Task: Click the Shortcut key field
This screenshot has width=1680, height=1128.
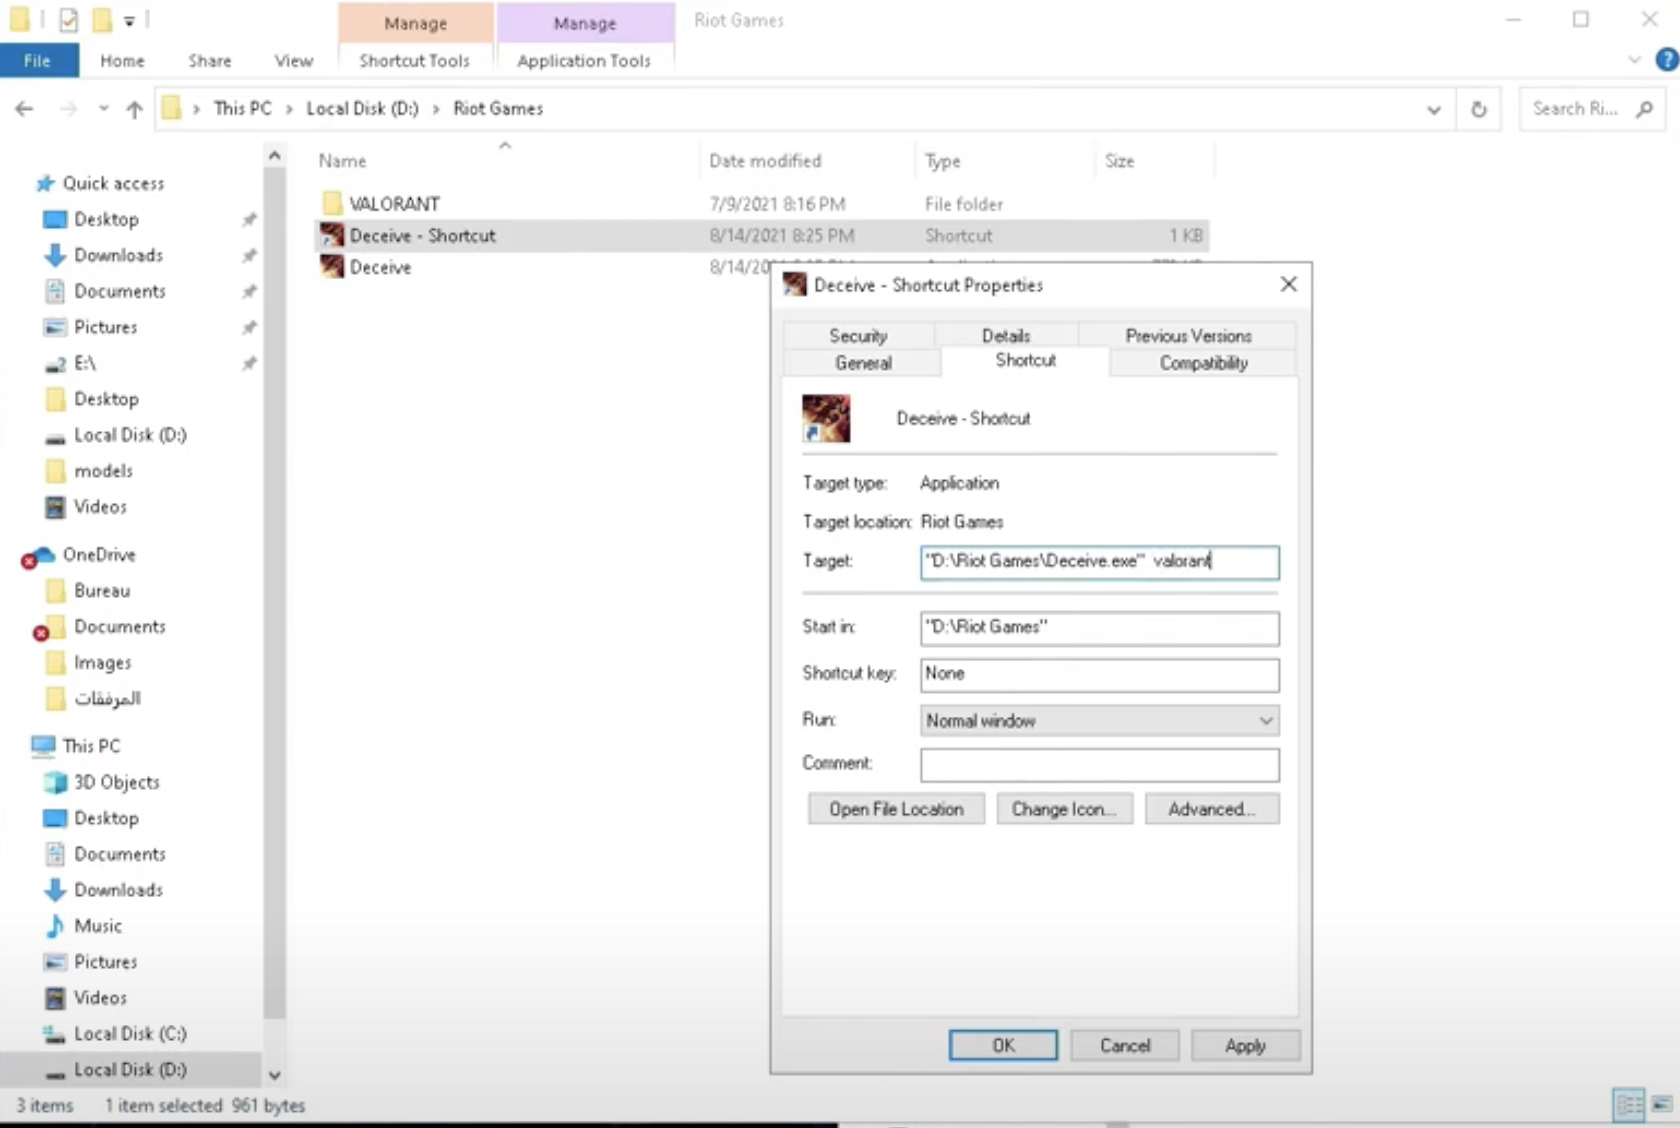Action: [x=1099, y=674]
